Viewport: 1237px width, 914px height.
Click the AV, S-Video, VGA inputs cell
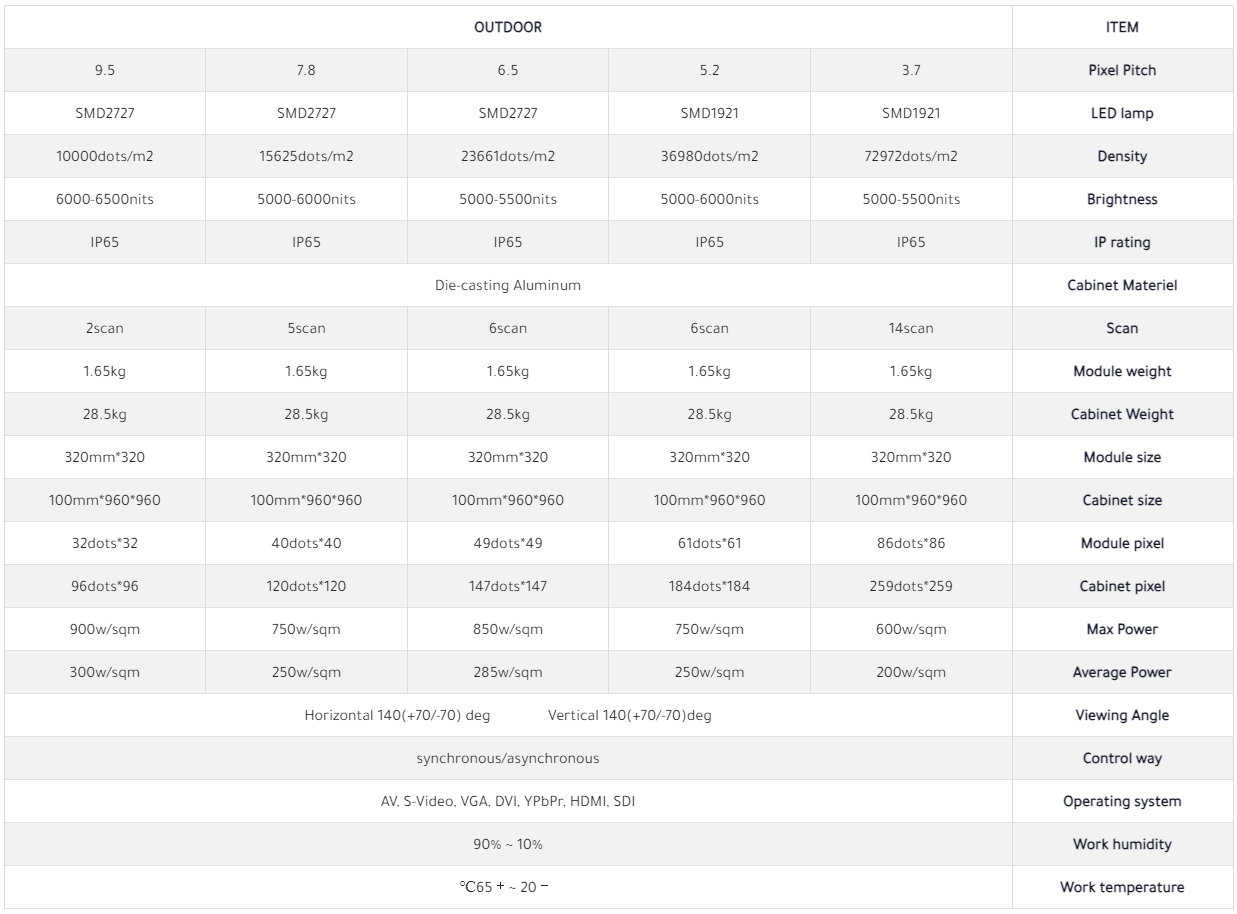coord(508,802)
